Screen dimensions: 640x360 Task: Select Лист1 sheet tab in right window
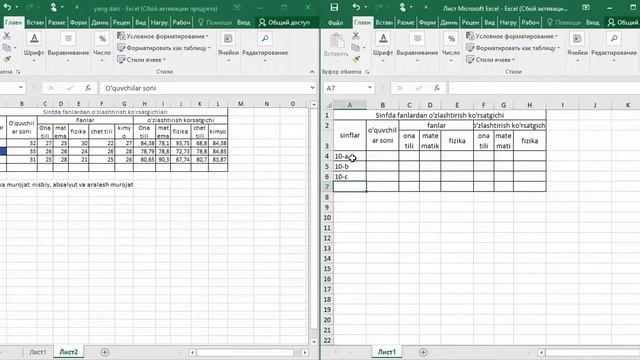(x=387, y=352)
